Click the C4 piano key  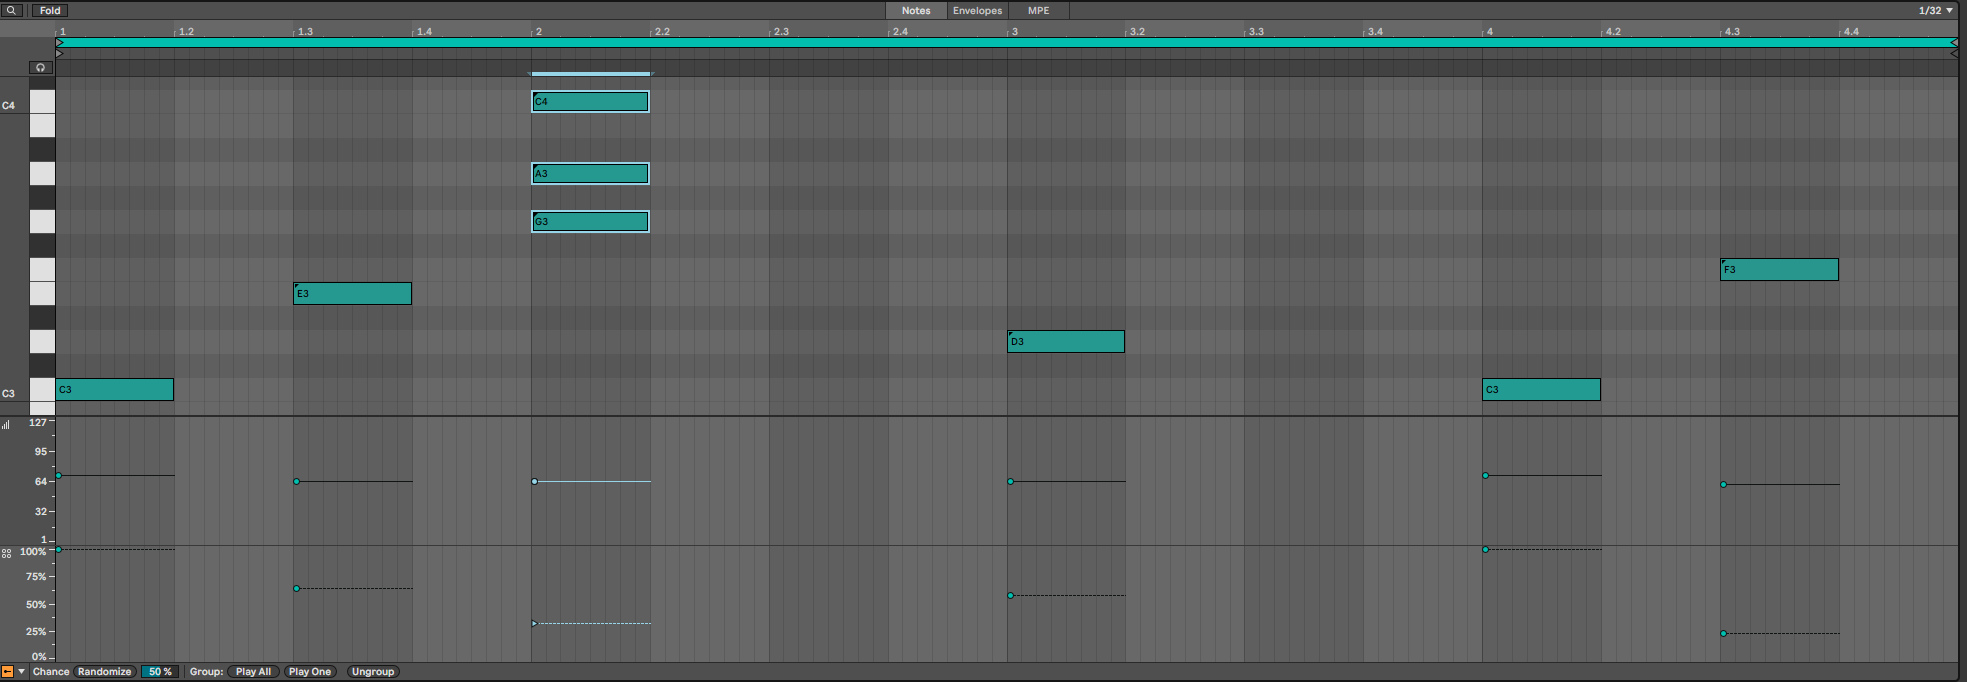[42, 102]
